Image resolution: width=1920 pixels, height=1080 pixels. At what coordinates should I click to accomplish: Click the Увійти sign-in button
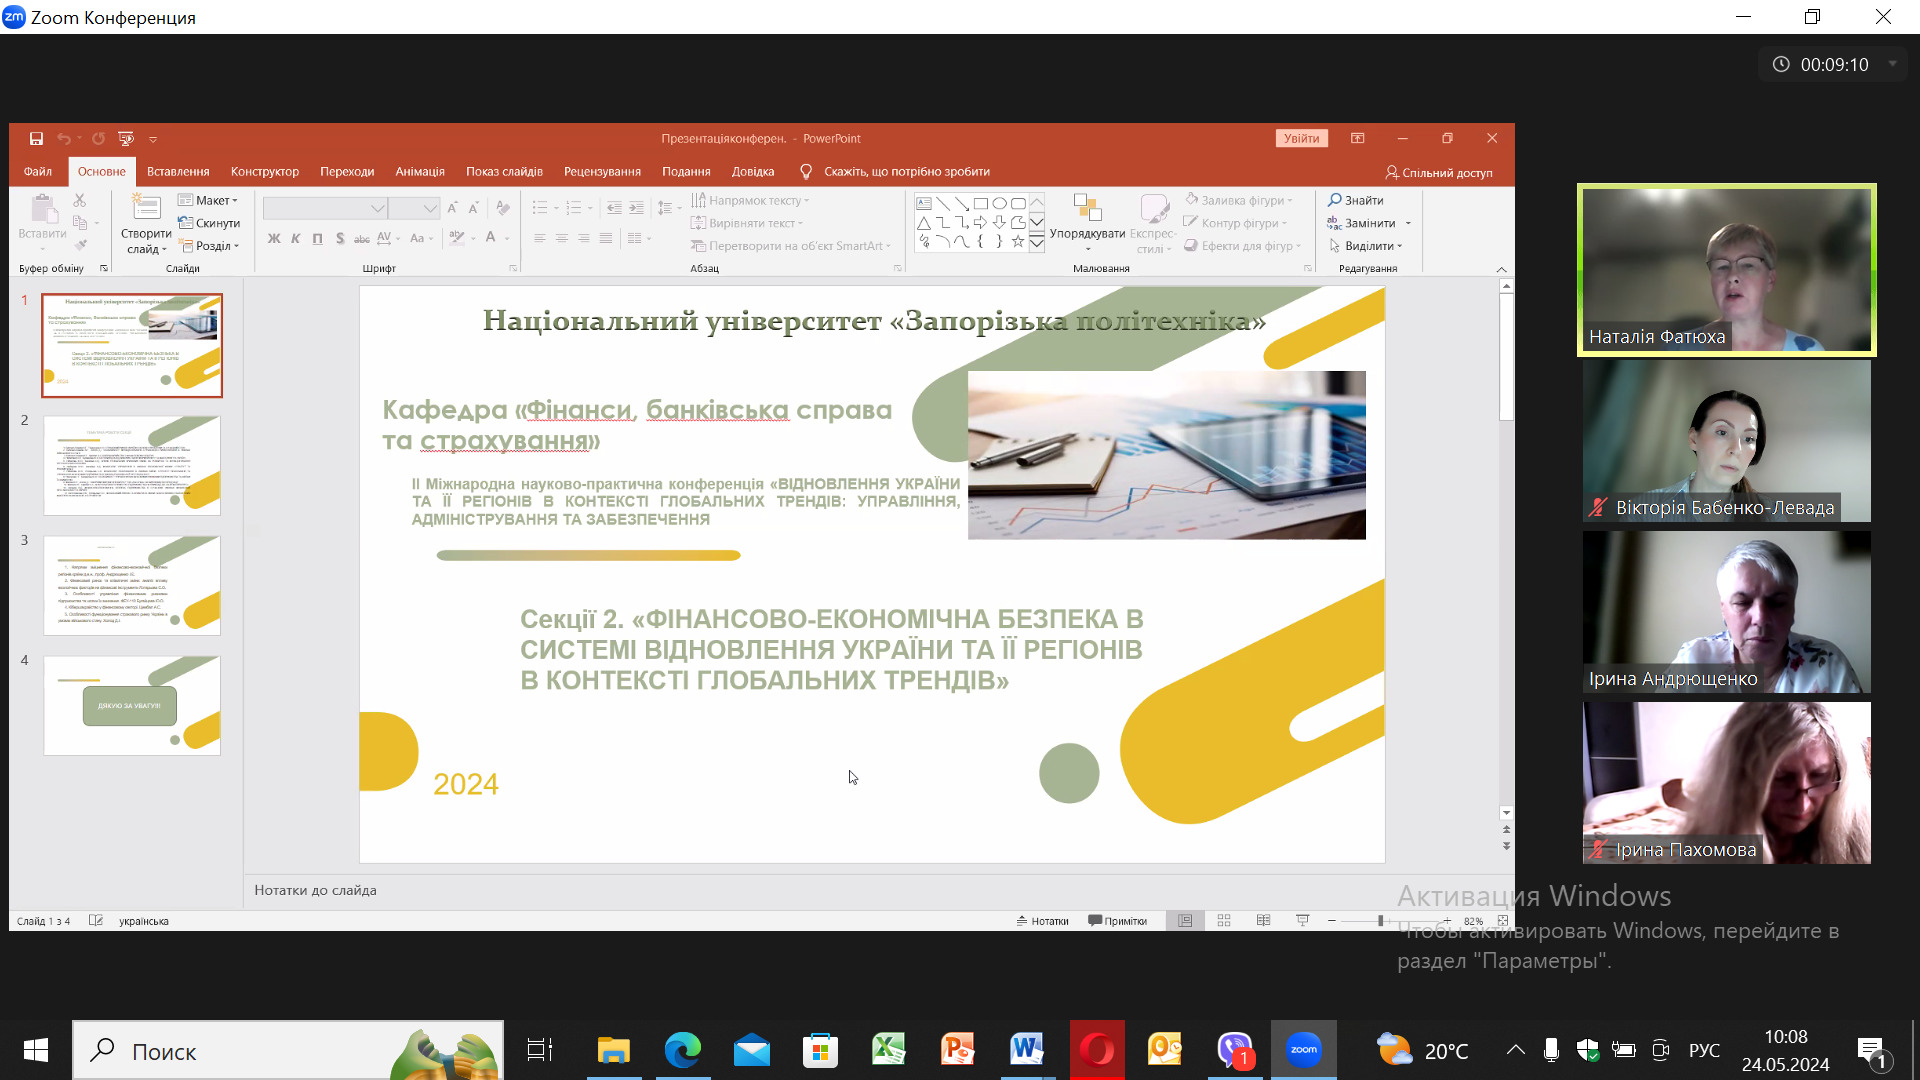1301,139
